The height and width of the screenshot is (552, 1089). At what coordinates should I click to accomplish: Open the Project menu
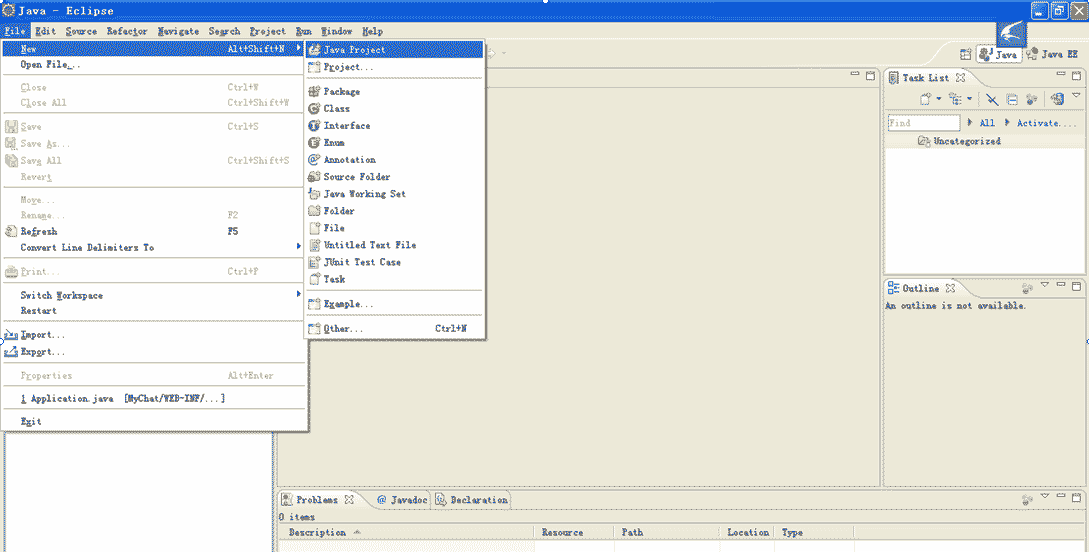[x=267, y=31]
